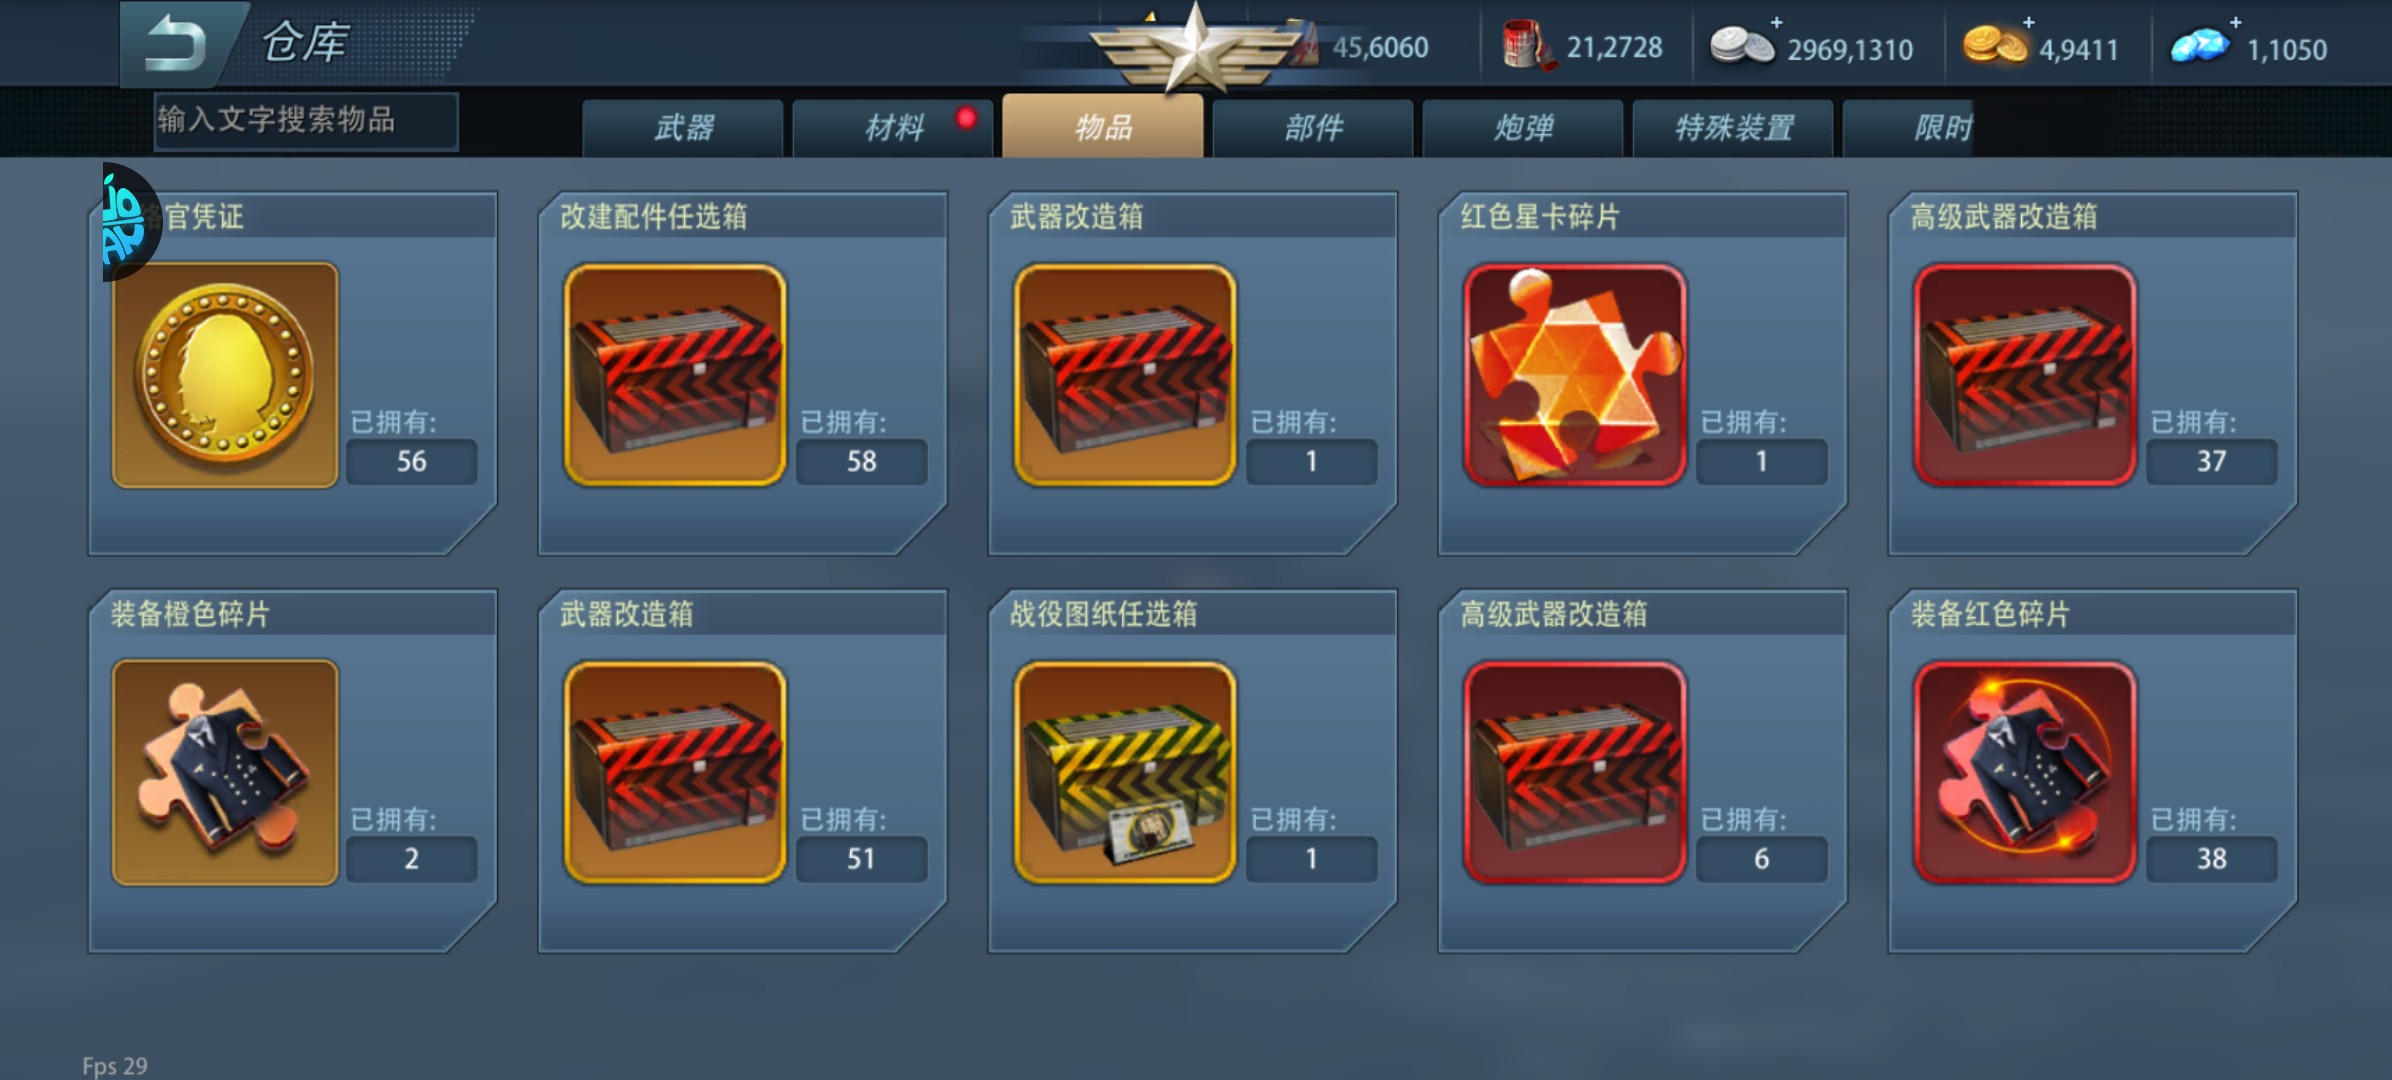Screen dimensions: 2392x1080
Task: Open the 限时 tab
Action: (1908, 128)
